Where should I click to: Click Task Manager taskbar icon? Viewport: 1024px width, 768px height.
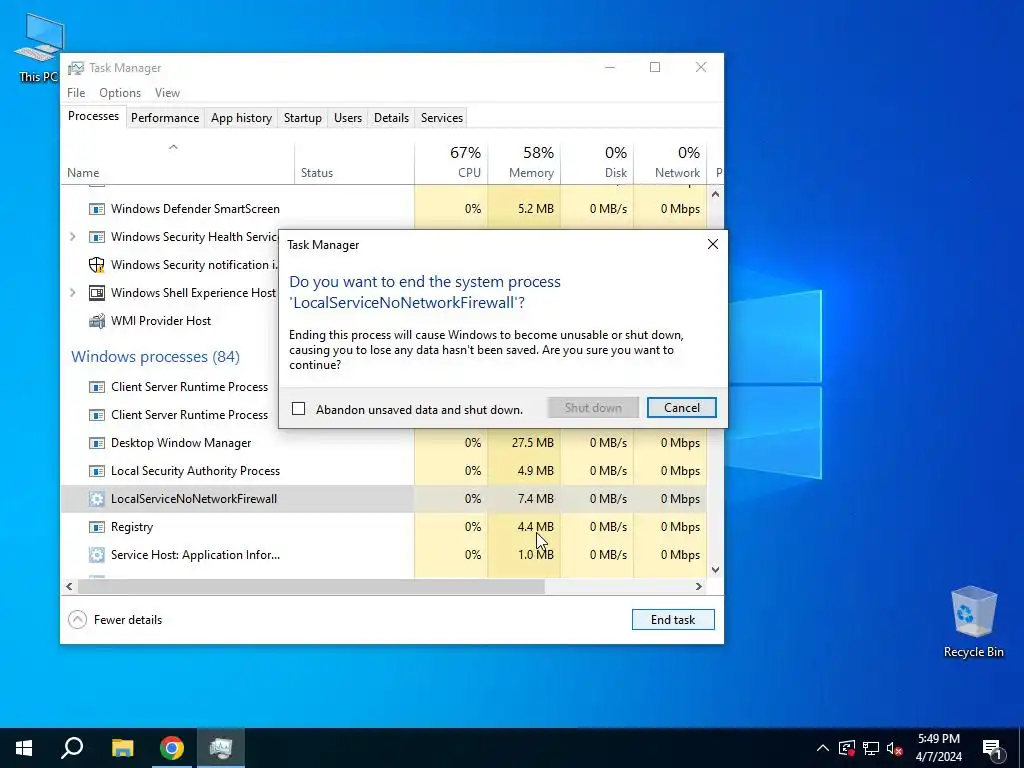221,748
